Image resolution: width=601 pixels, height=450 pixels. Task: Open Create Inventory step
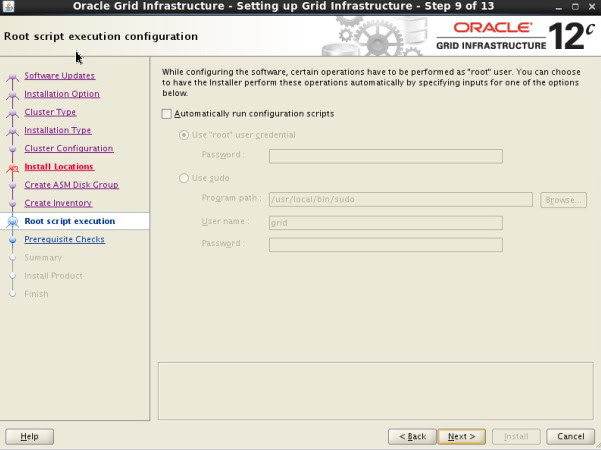(58, 203)
